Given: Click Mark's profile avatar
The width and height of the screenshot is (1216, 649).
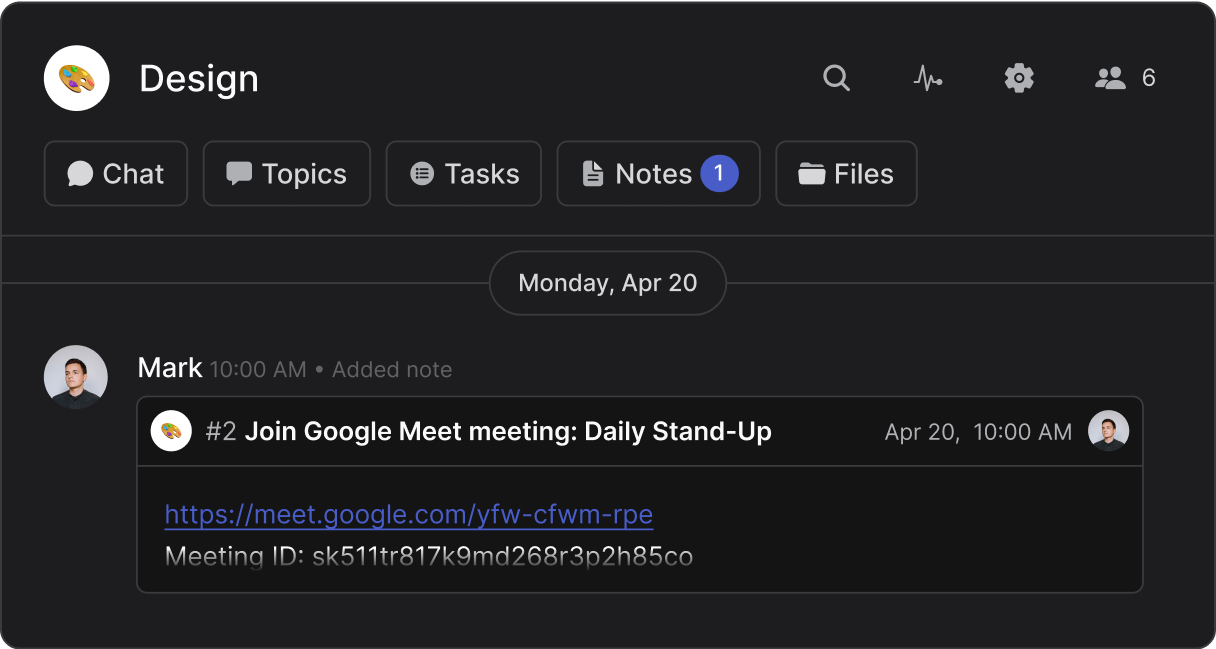Looking at the screenshot, I should (x=75, y=377).
